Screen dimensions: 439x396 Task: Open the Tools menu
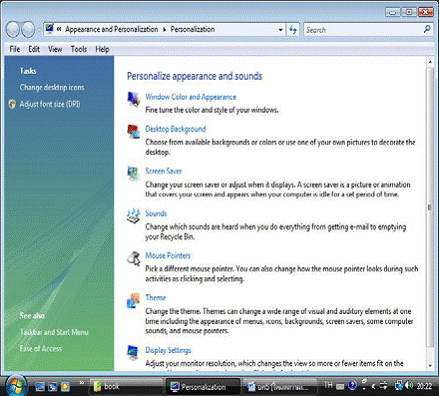tap(79, 49)
